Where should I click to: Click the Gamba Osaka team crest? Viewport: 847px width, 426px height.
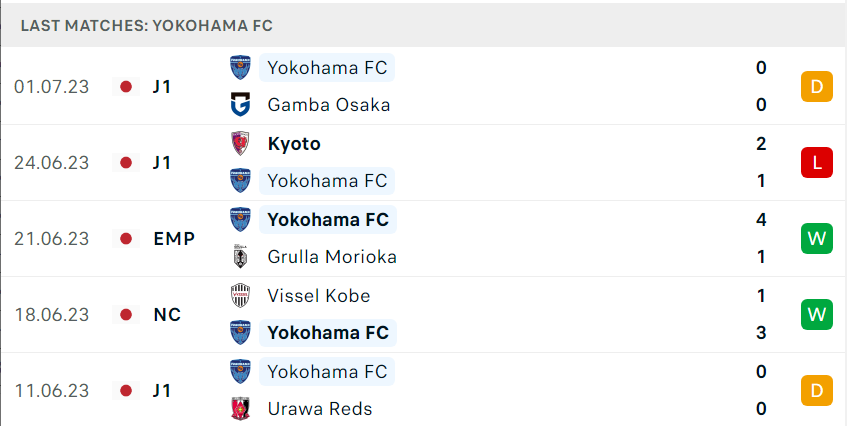click(x=240, y=105)
